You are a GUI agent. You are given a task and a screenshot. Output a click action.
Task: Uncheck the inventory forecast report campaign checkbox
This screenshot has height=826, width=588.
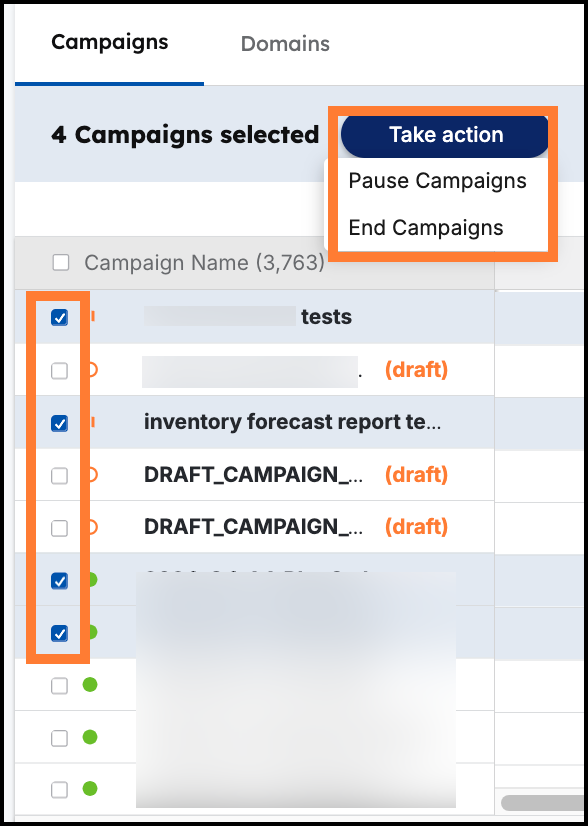(x=59, y=423)
